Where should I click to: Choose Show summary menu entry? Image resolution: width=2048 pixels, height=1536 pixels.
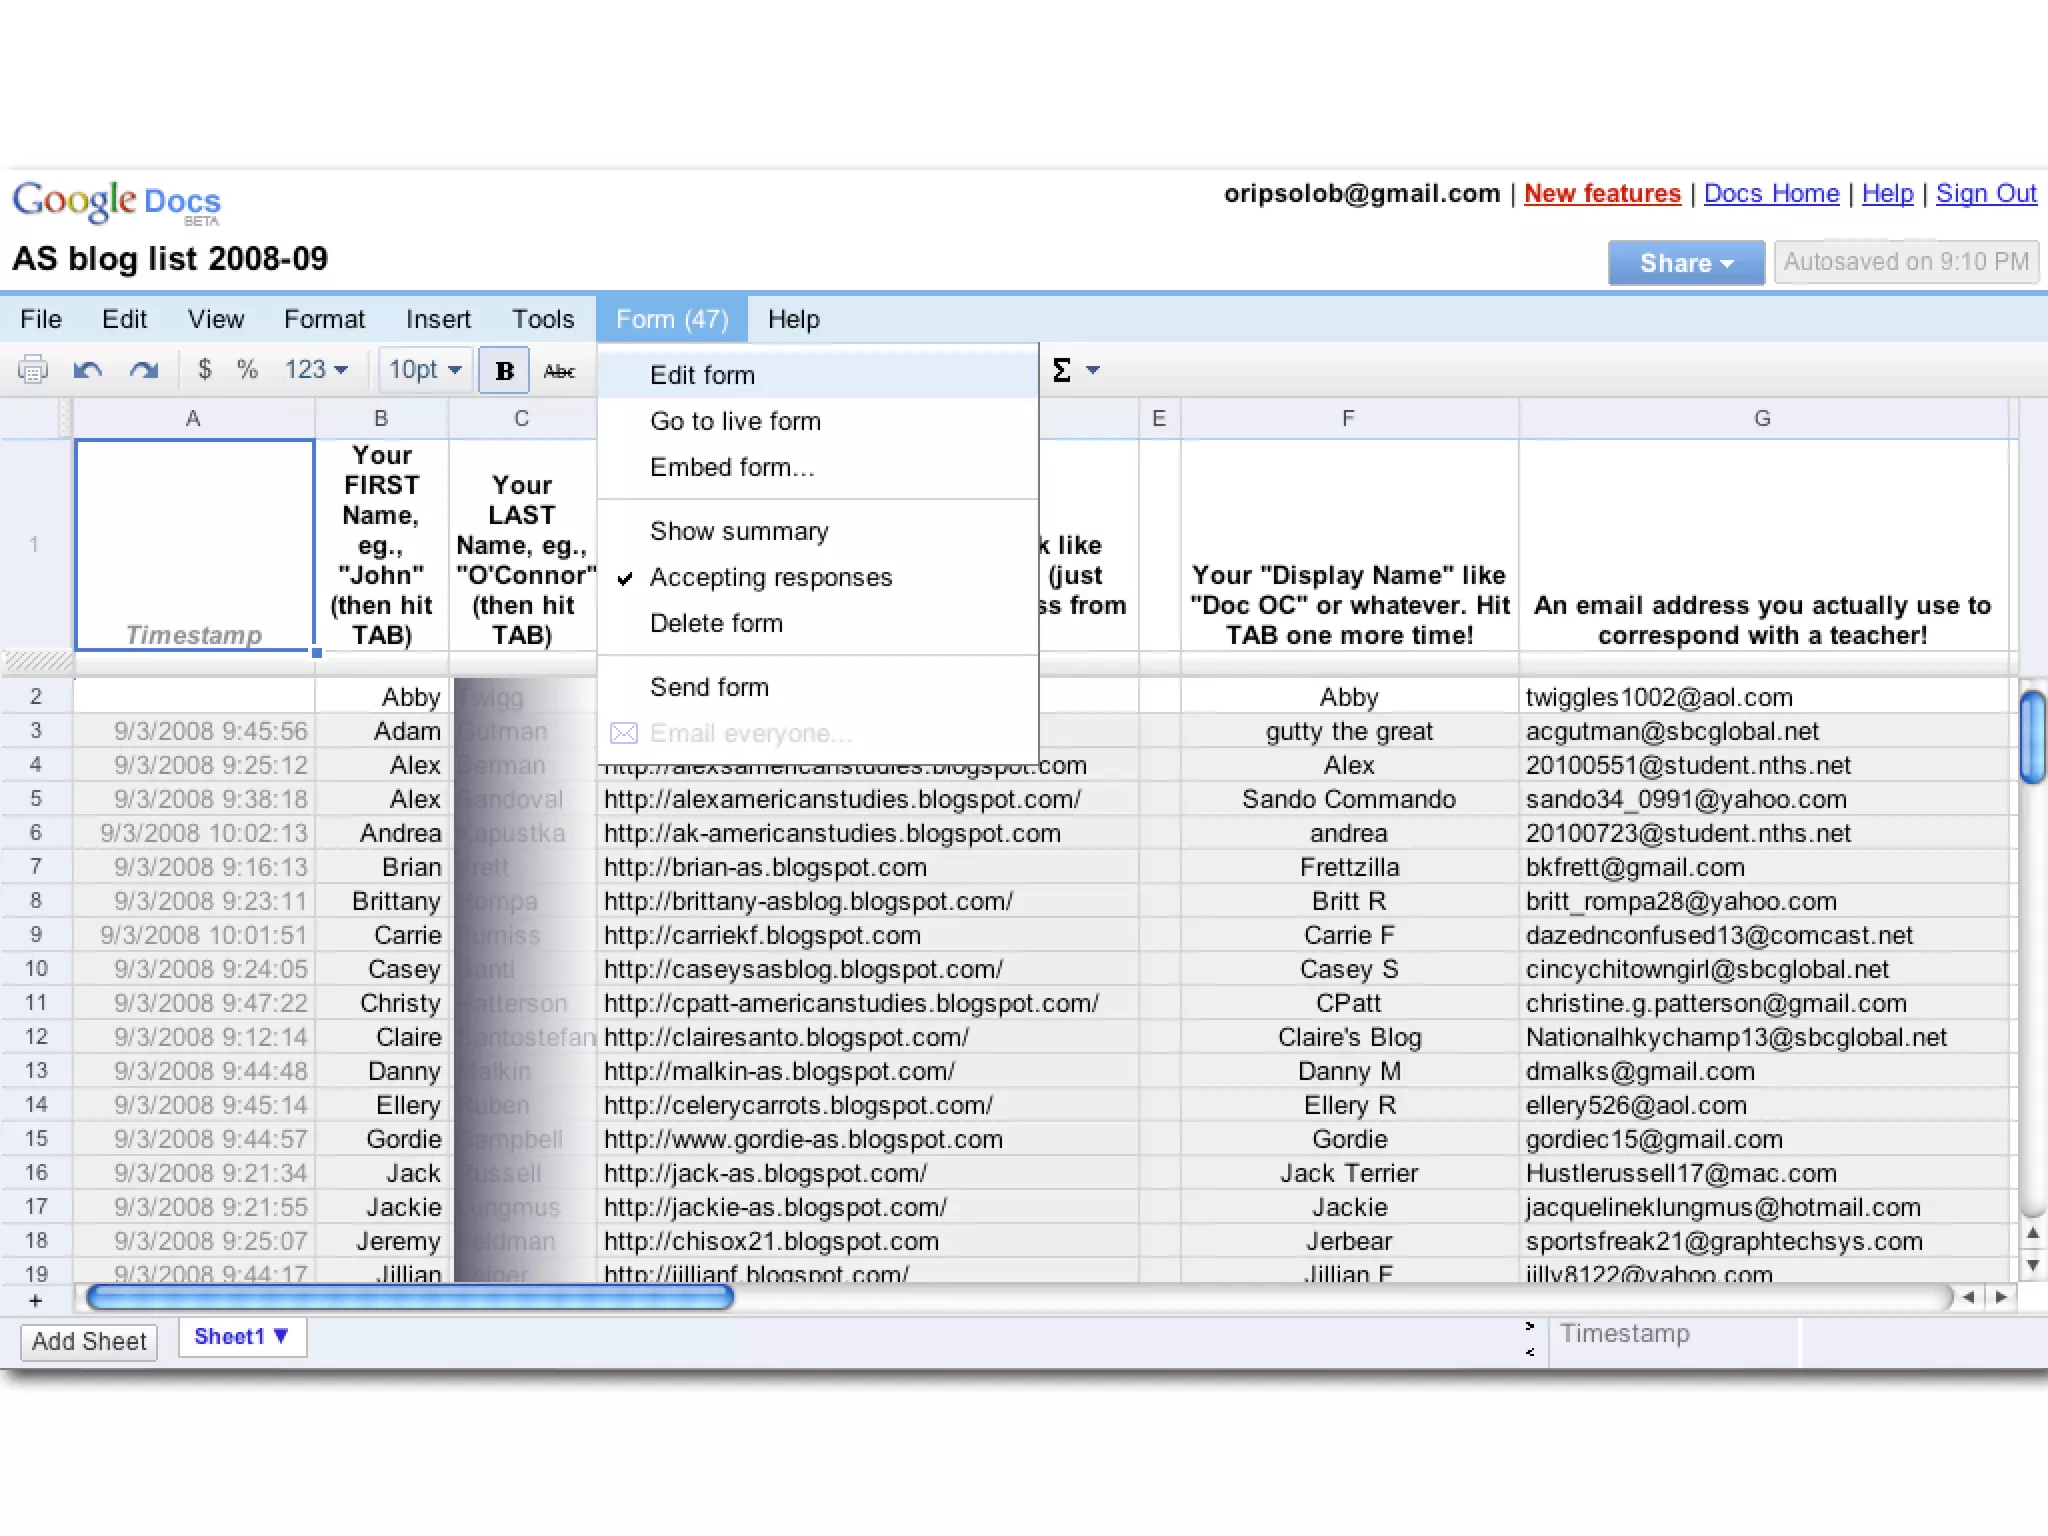coord(739,532)
